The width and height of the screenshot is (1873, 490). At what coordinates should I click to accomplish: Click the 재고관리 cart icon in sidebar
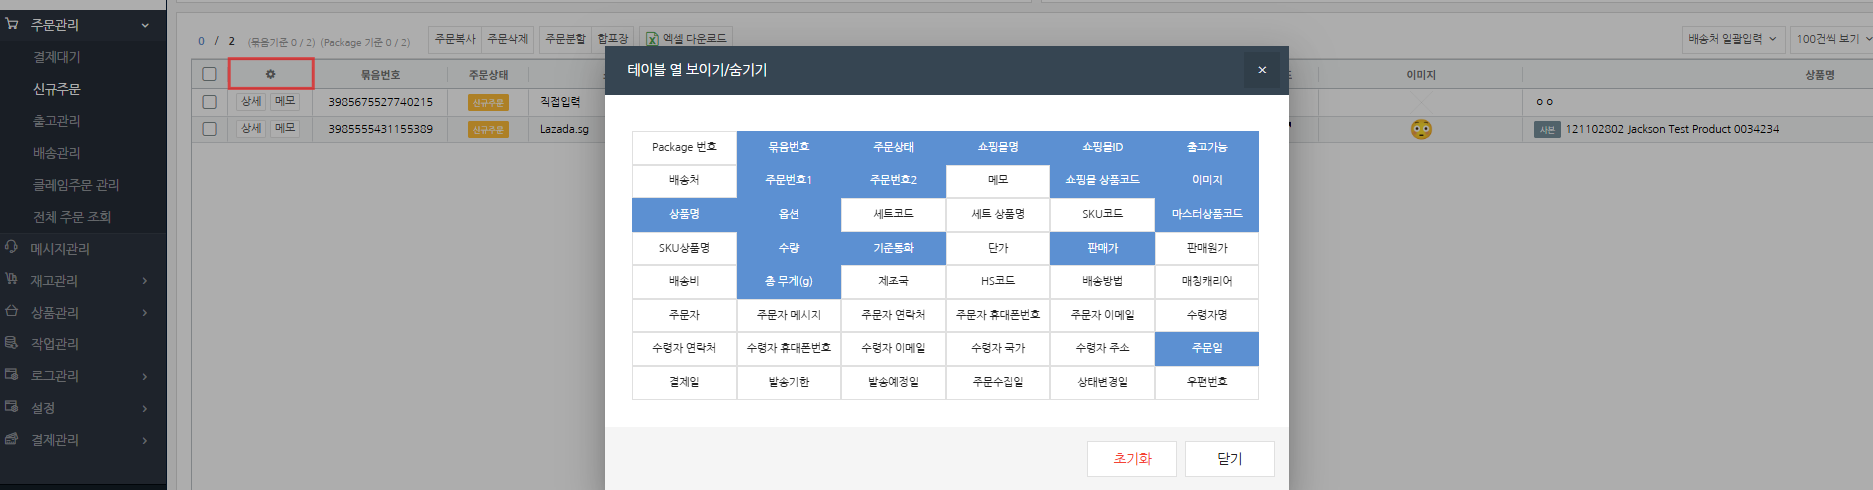coord(12,279)
